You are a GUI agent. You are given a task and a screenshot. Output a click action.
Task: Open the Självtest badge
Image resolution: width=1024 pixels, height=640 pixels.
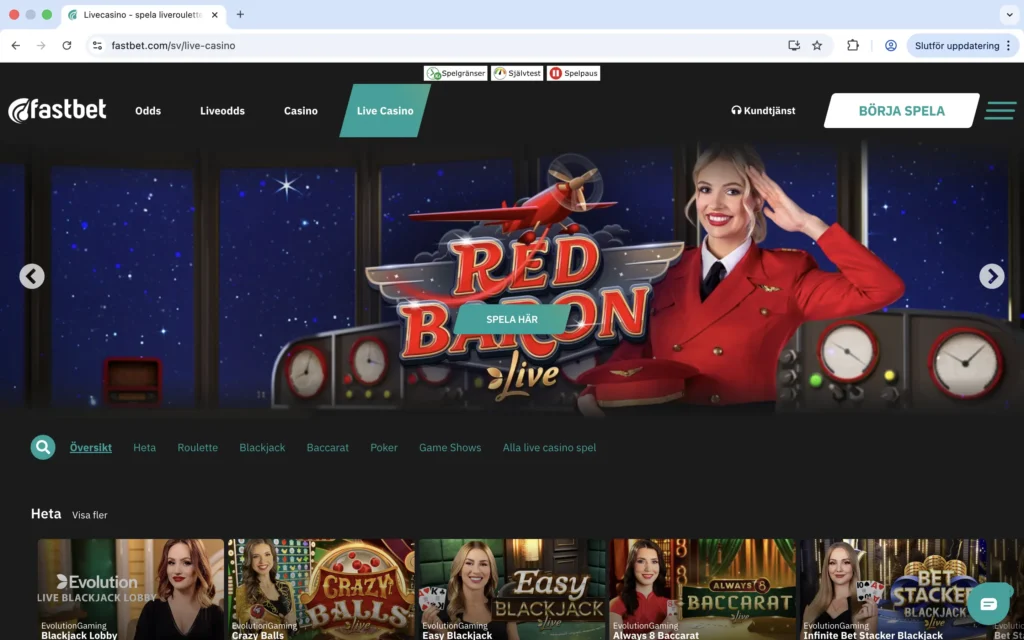(x=517, y=72)
